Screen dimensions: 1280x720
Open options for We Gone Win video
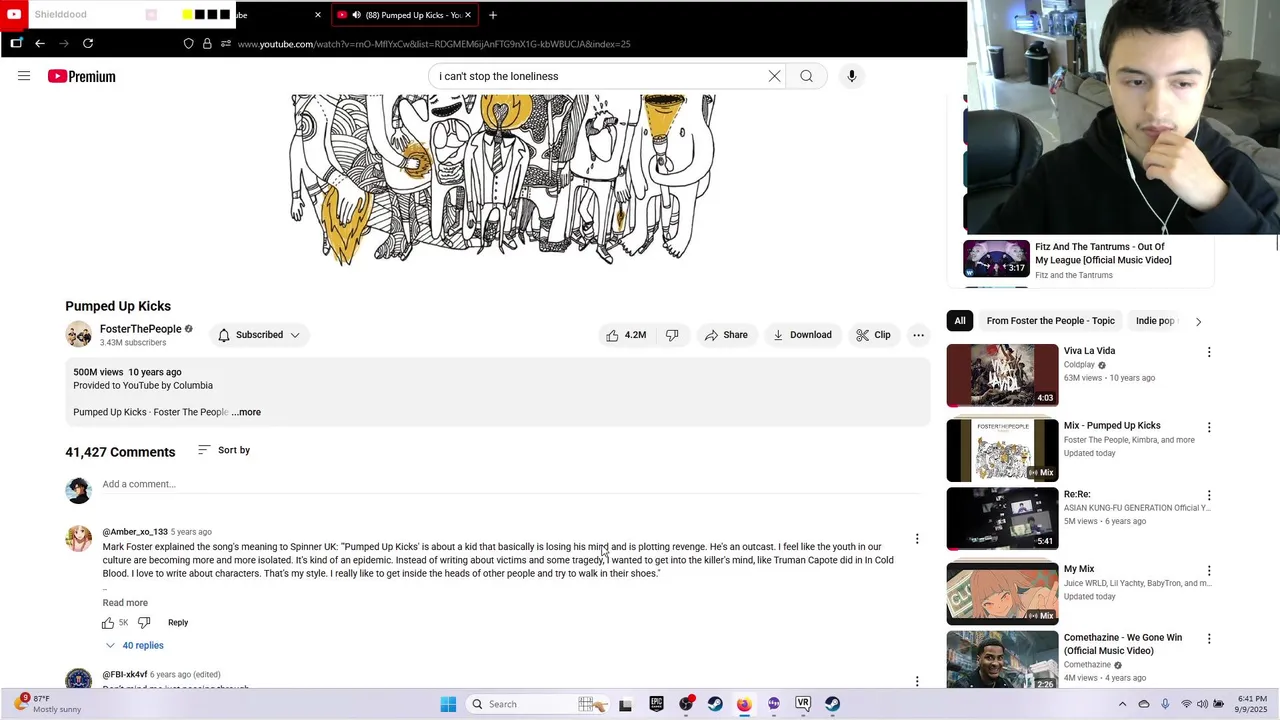tap(1209, 638)
